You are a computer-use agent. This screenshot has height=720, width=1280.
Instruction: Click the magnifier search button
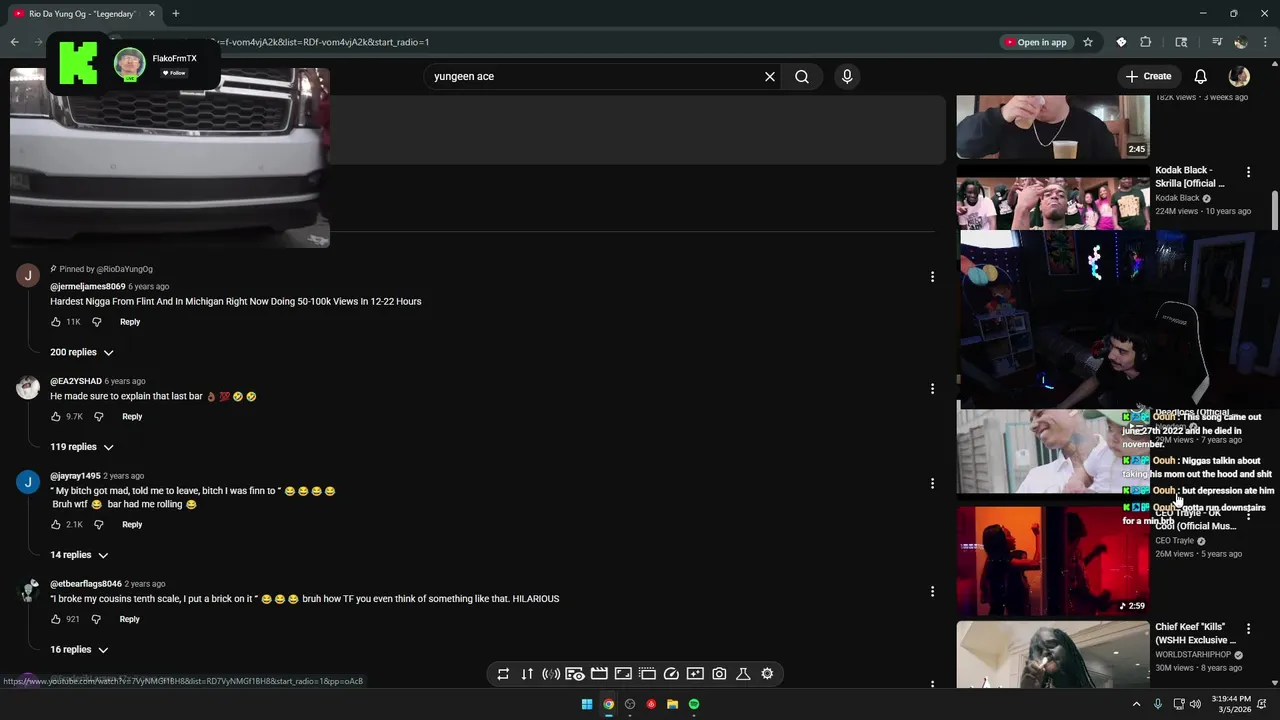802,76
